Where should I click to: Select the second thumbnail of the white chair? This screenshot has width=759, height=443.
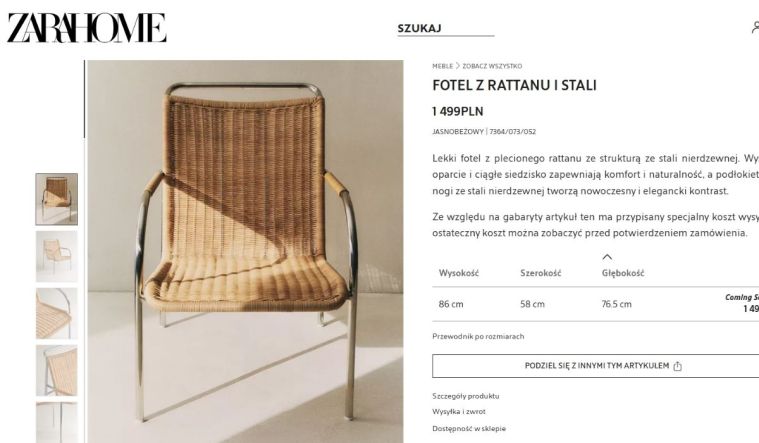point(57,256)
